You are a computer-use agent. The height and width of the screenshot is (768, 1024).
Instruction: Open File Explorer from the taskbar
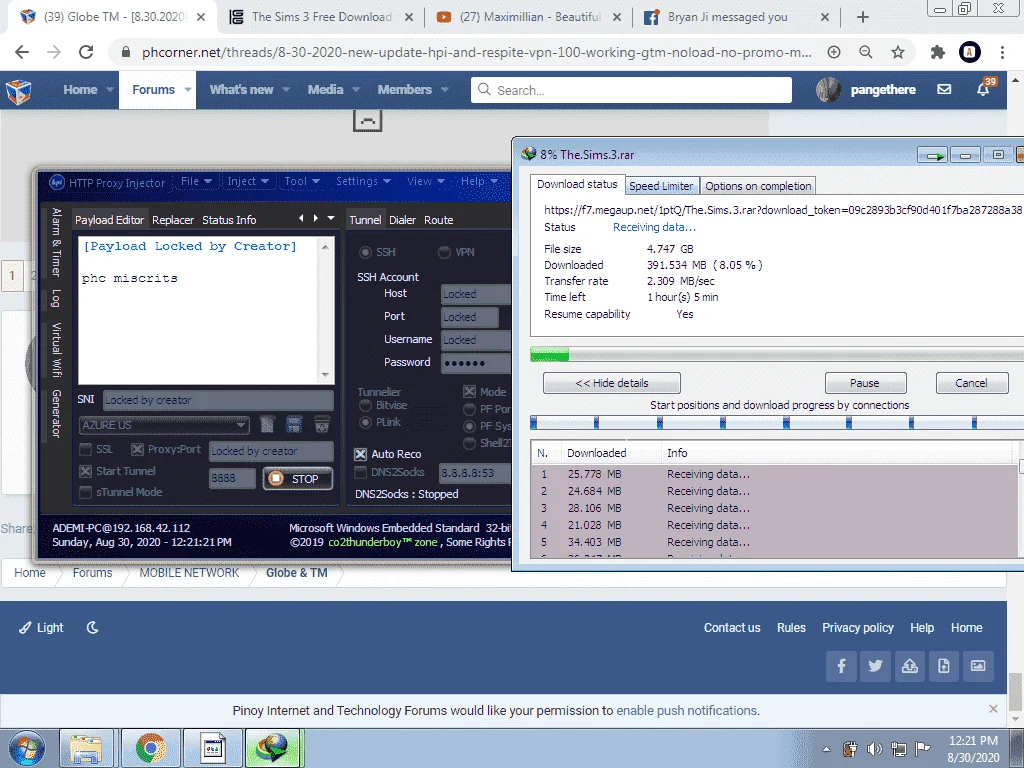click(x=87, y=748)
